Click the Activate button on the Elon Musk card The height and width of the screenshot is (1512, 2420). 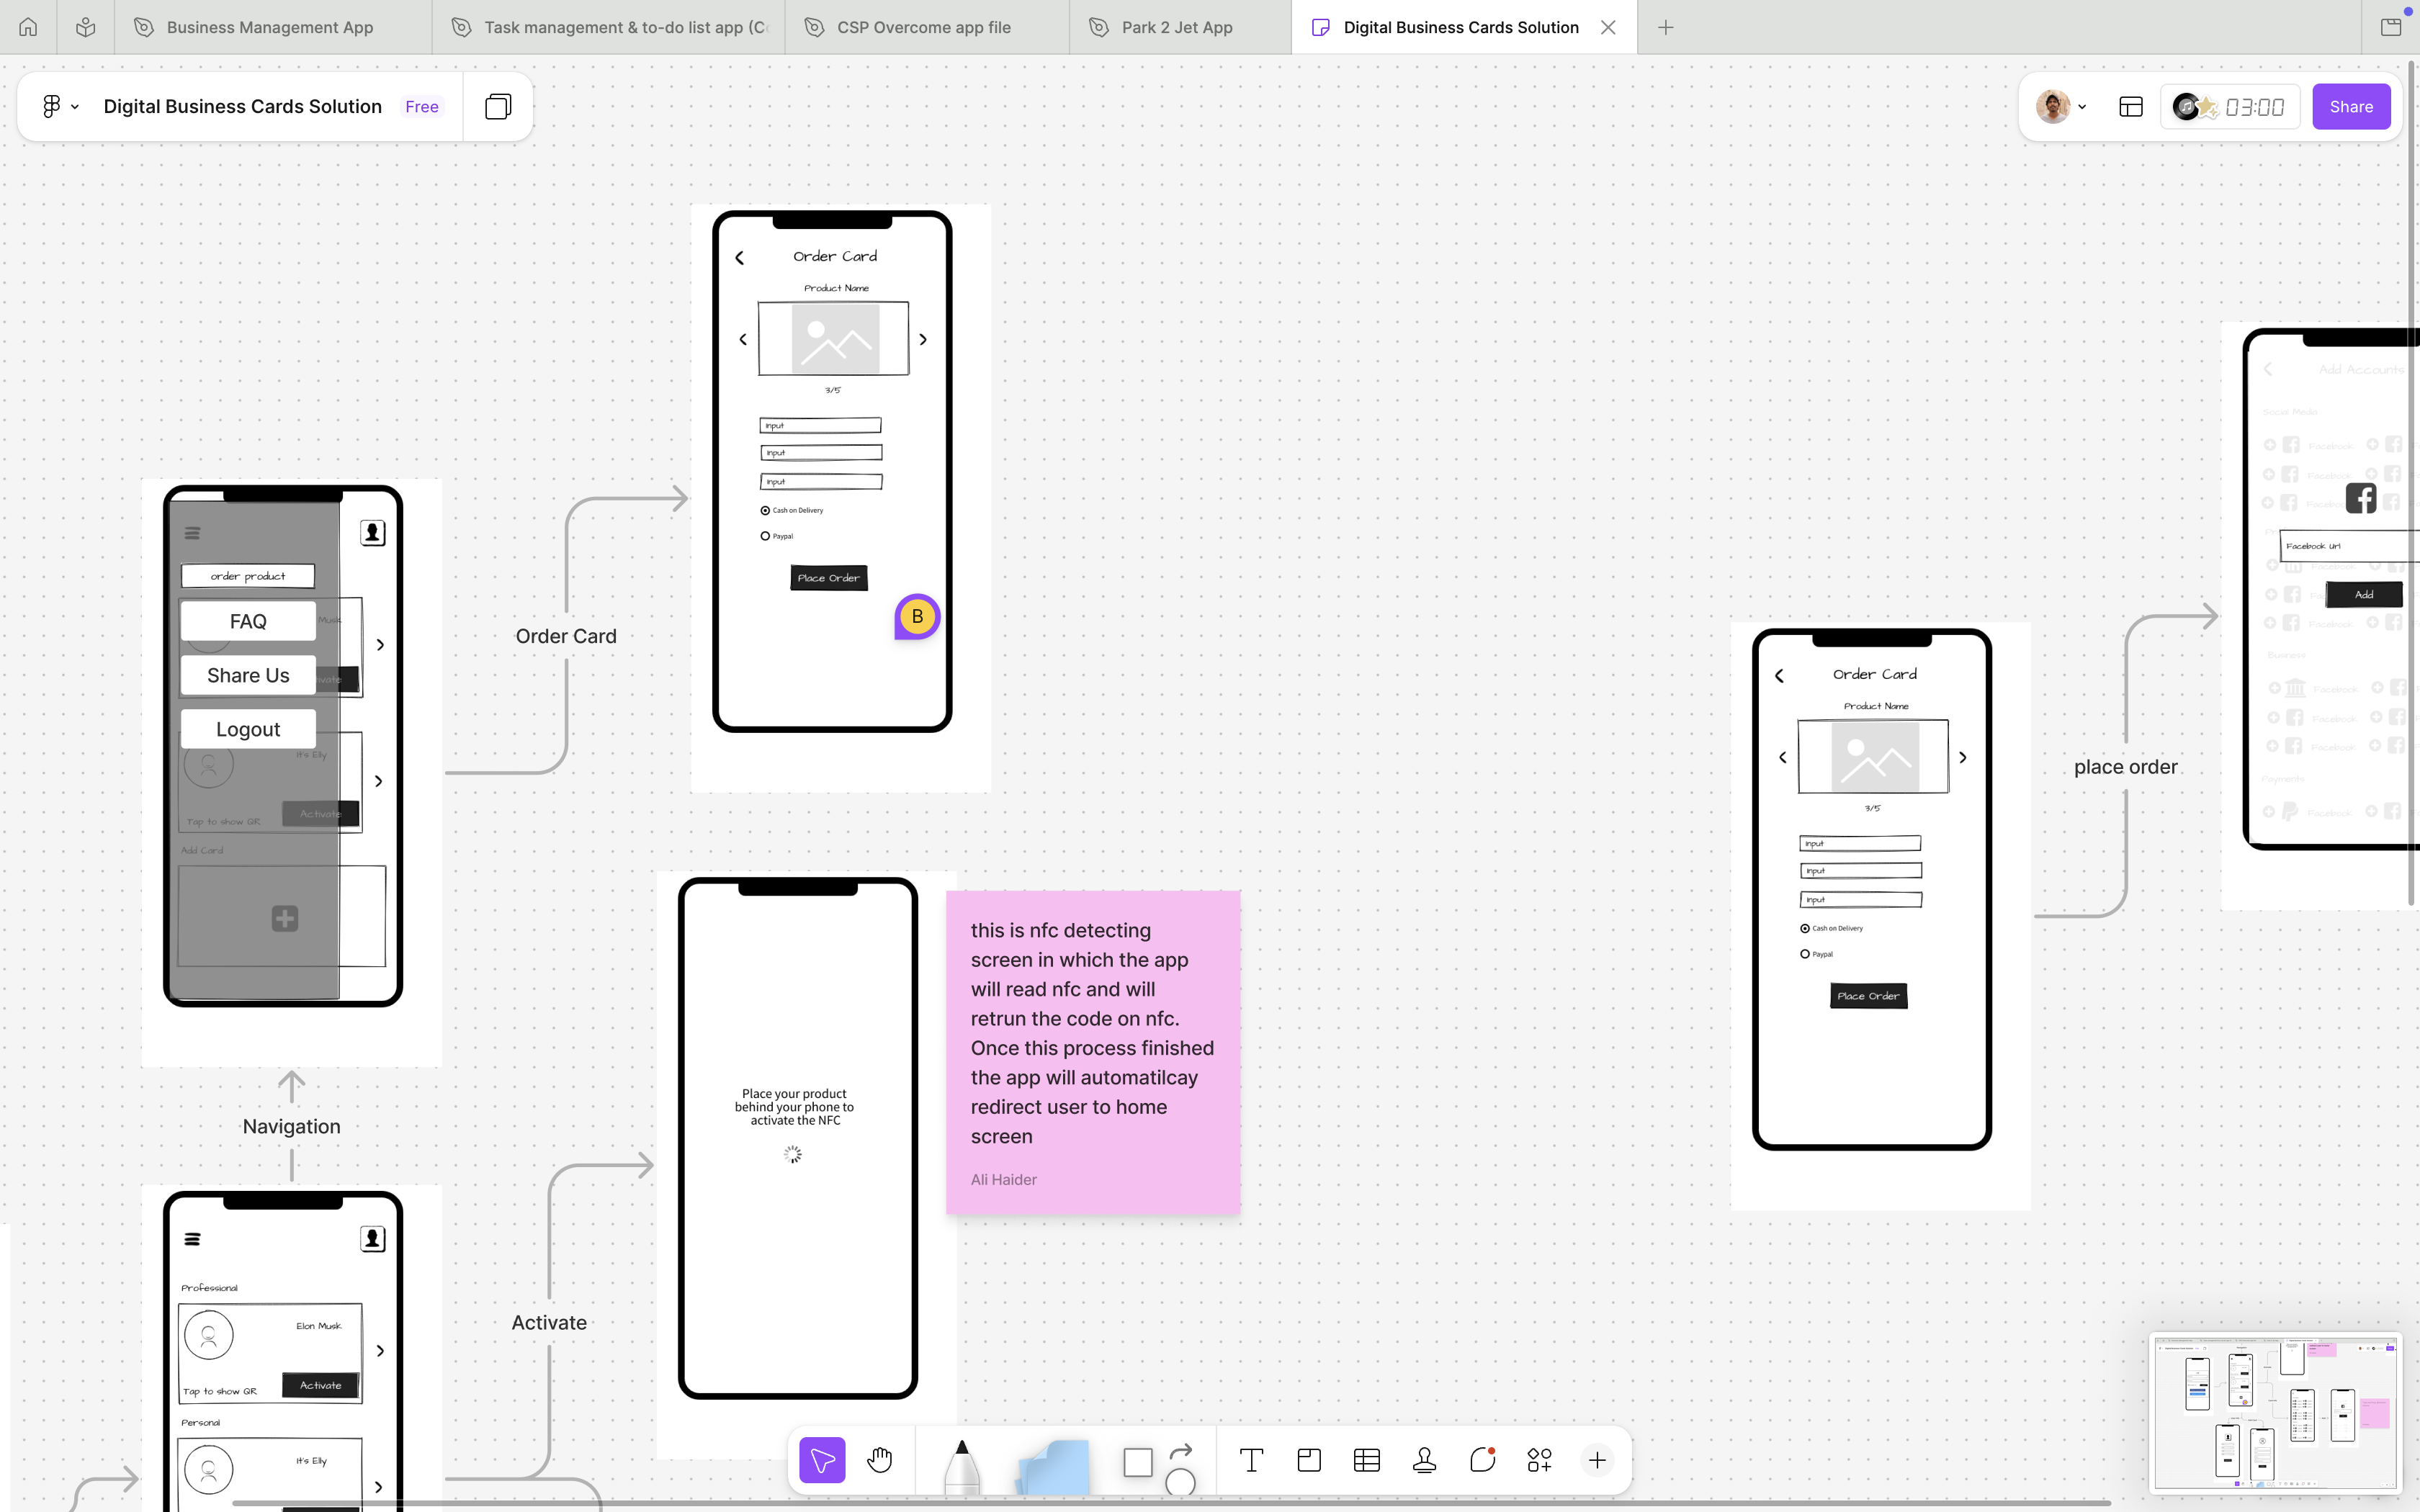point(320,1385)
